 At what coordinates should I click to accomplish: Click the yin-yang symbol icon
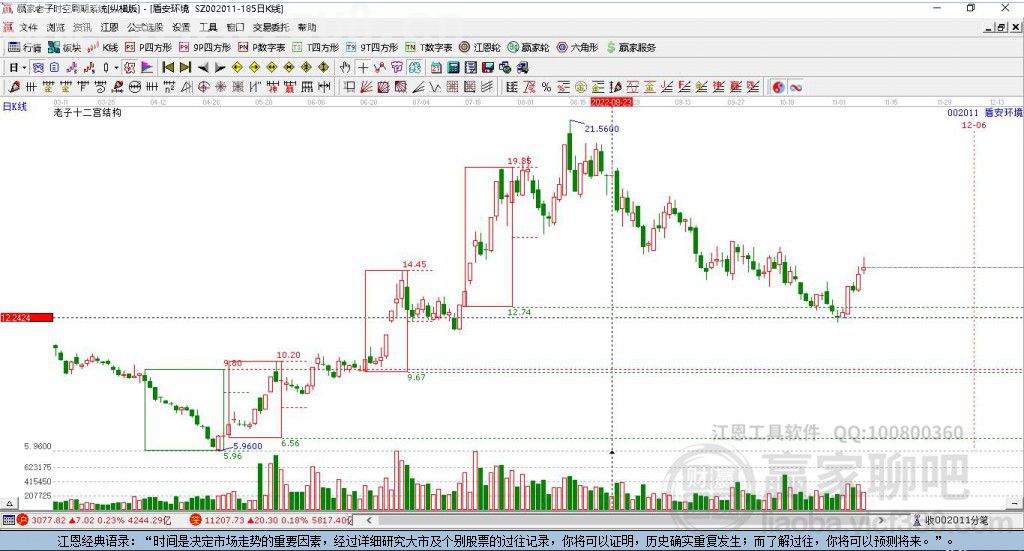coord(778,87)
